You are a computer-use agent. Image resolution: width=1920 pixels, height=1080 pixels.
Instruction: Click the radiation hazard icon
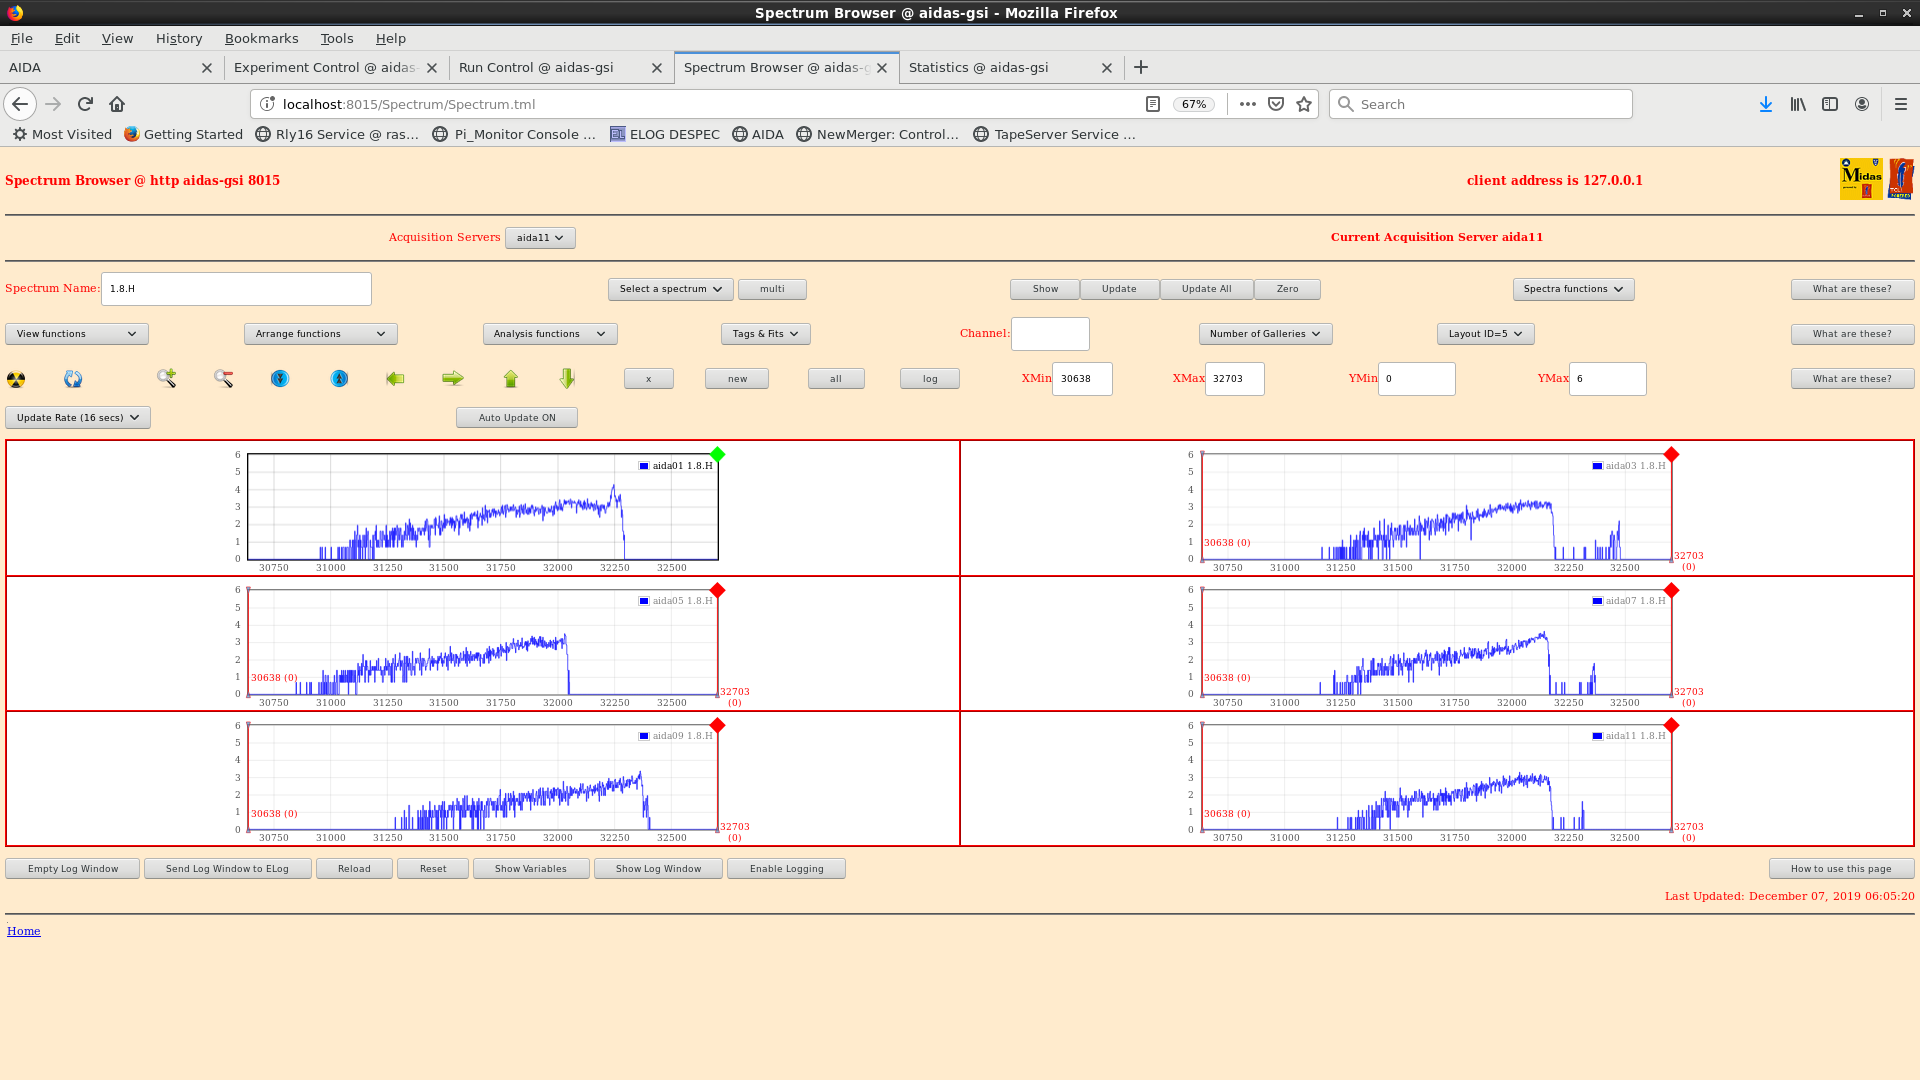pyautogui.click(x=16, y=379)
